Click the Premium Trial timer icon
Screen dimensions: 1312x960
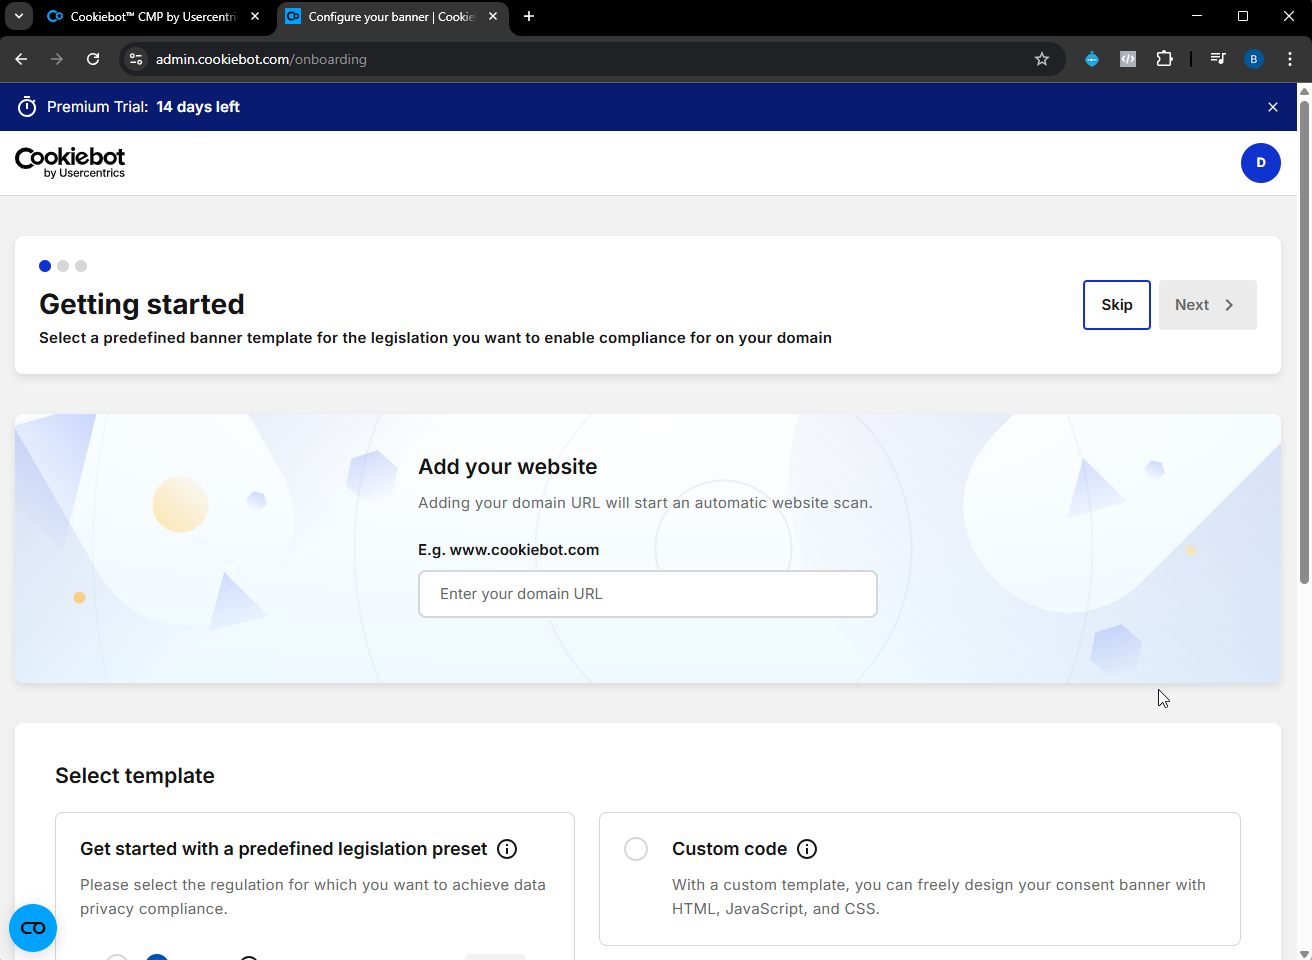point(27,107)
